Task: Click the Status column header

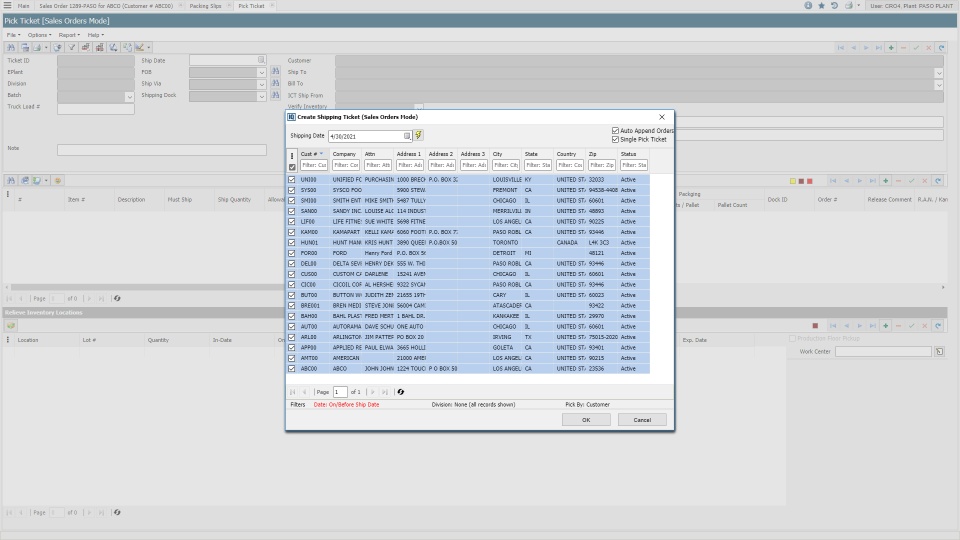Action: (628, 154)
